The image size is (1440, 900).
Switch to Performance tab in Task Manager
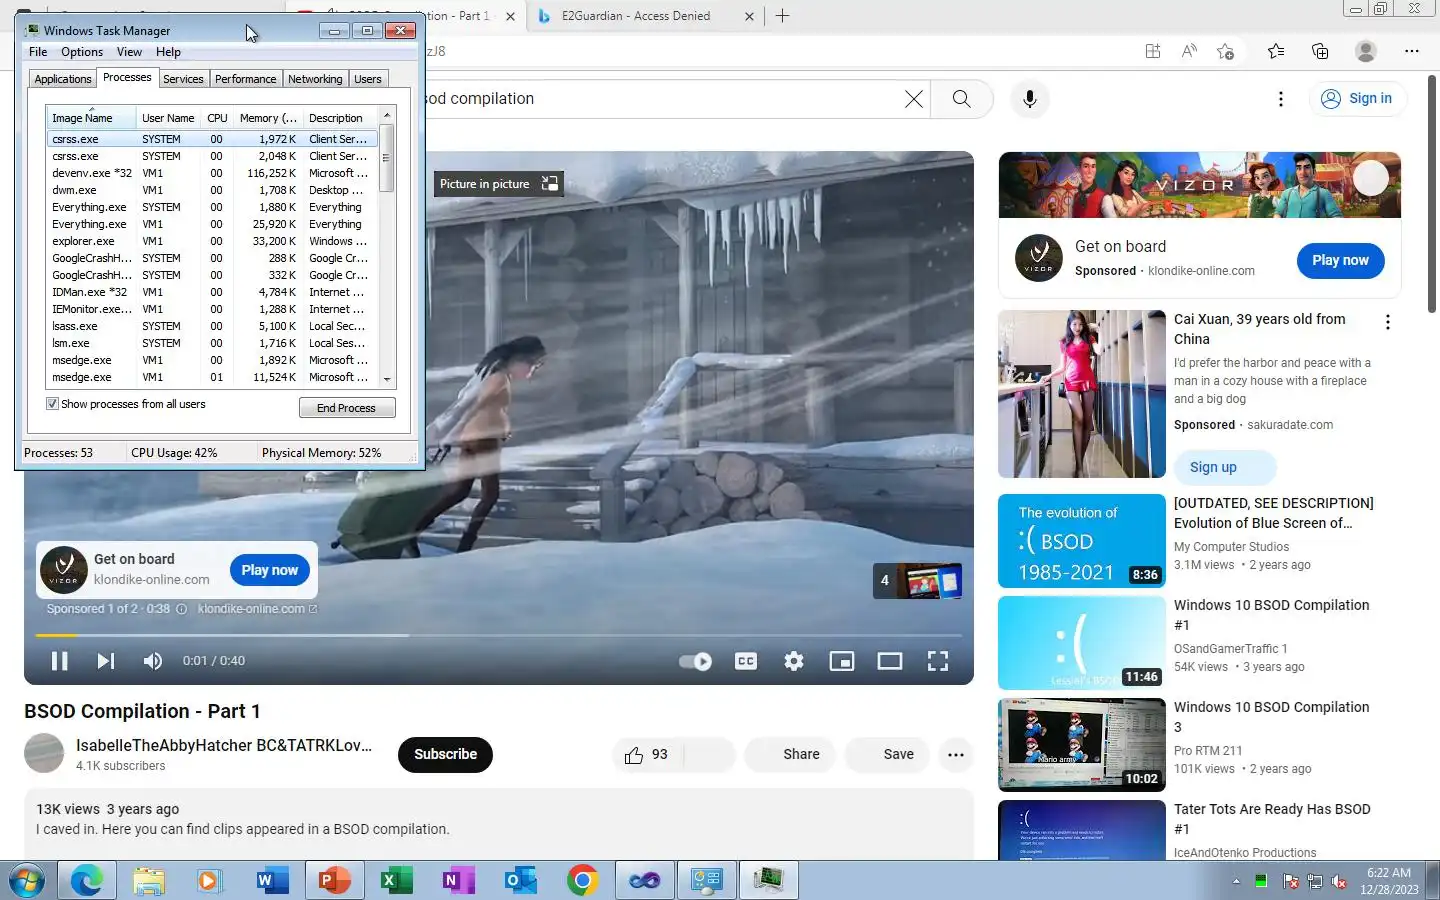click(245, 79)
